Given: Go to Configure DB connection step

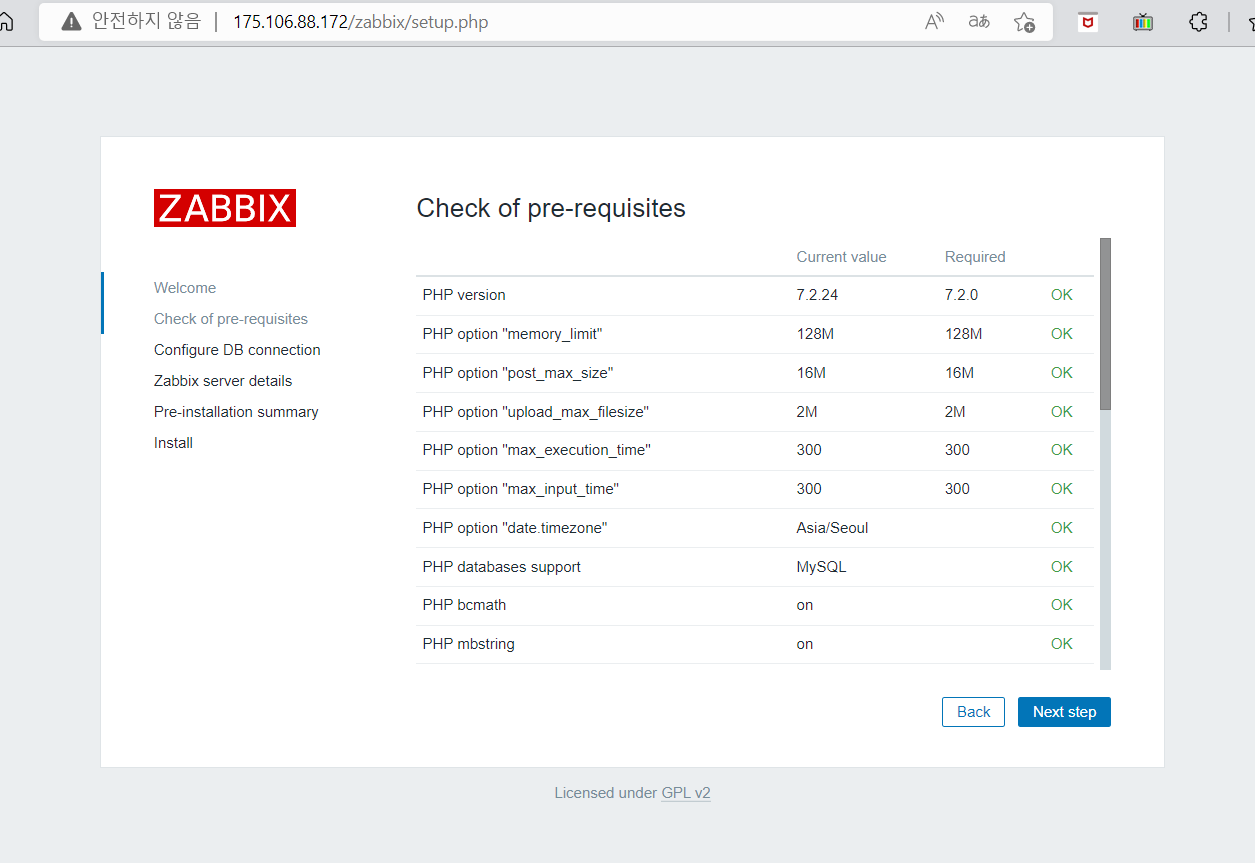Looking at the screenshot, I should (x=237, y=350).
